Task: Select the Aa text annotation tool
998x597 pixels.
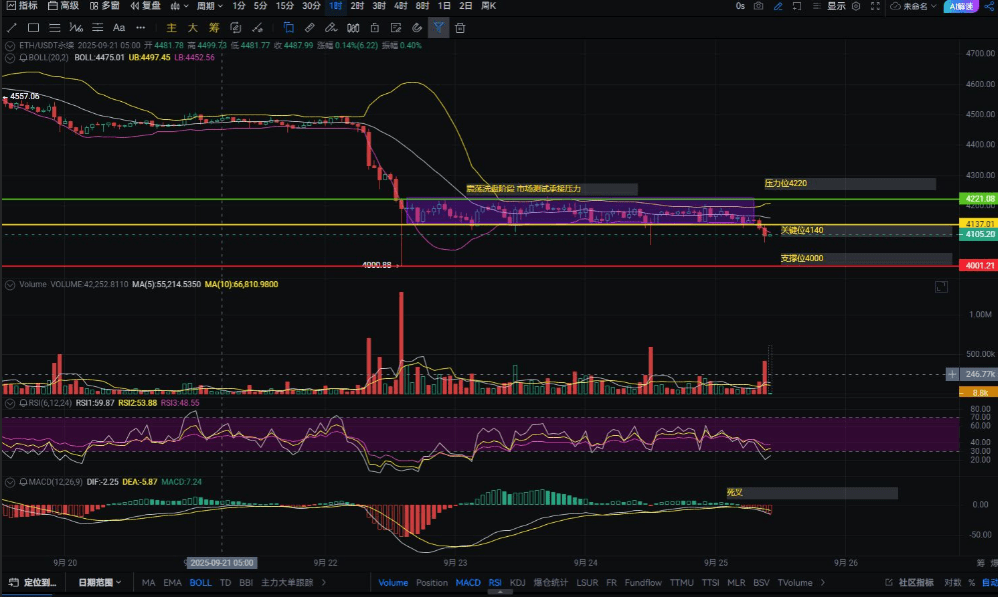Action: (x=119, y=28)
